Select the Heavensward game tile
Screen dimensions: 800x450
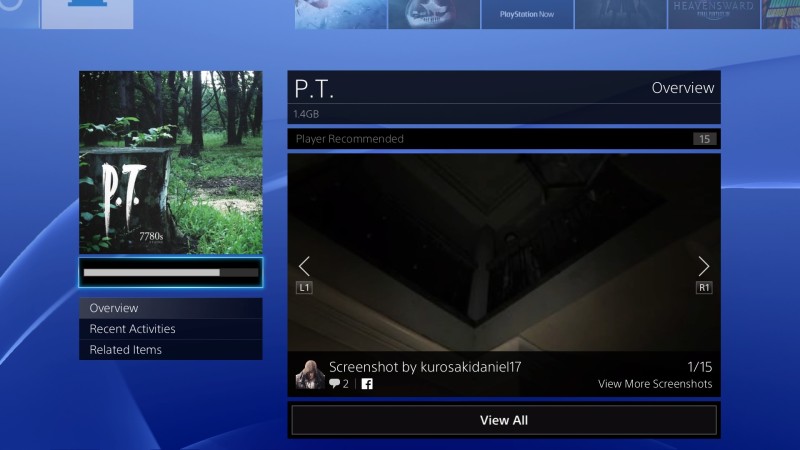(714, 14)
